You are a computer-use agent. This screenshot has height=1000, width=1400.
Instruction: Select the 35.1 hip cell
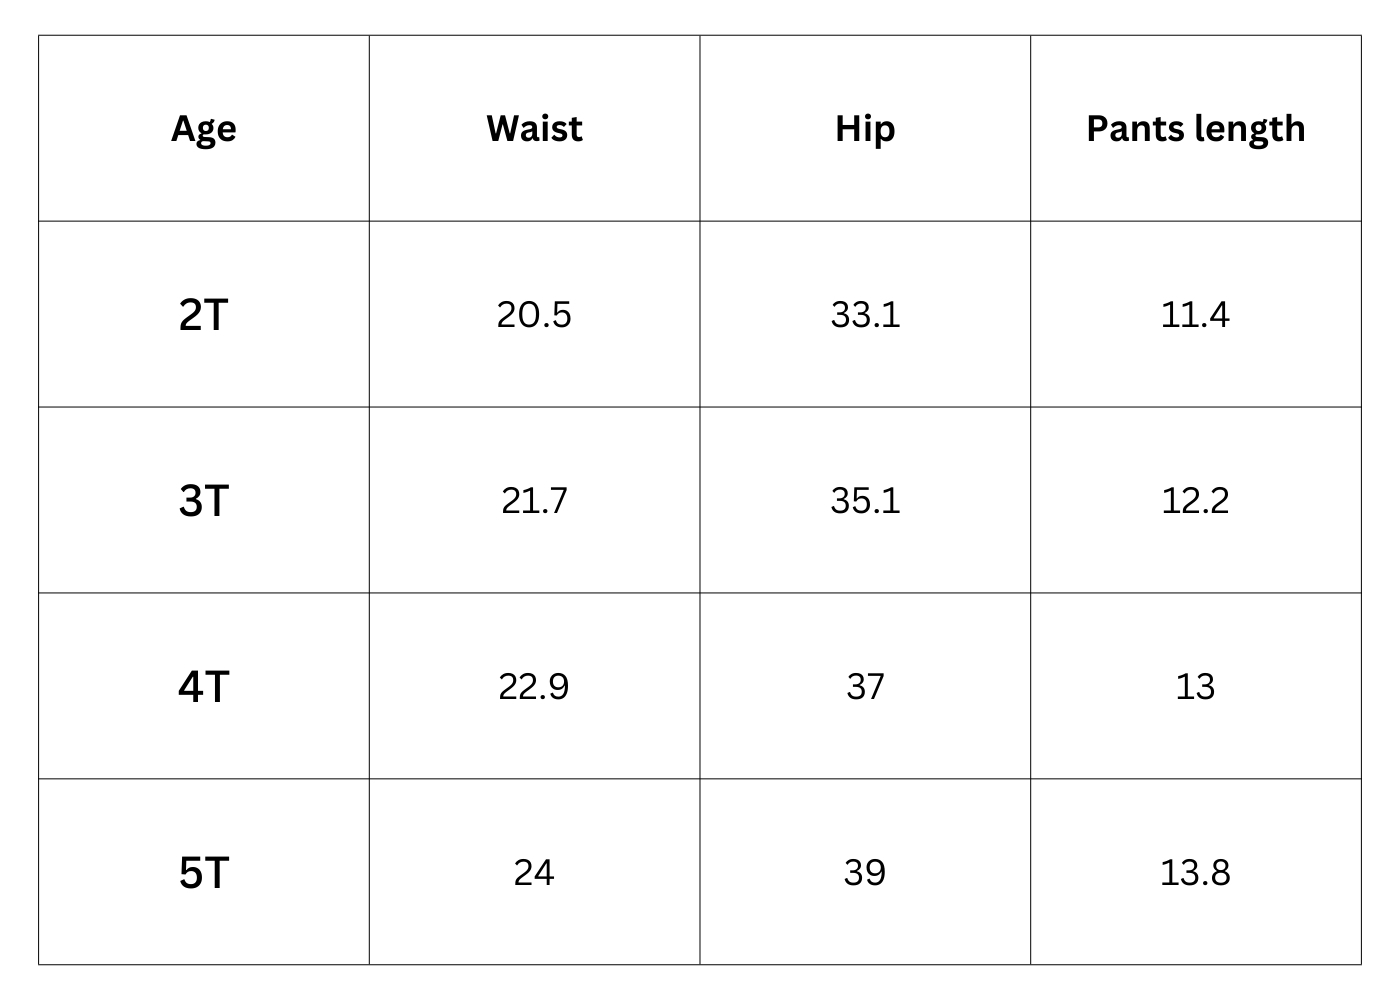(x=865, y=501)
